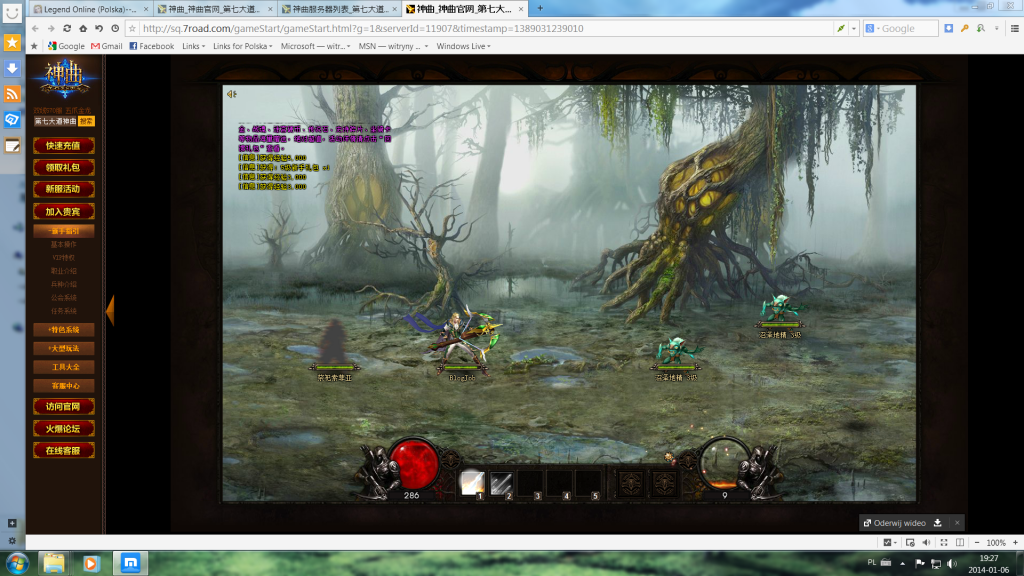Open browsing history clock icon
This screenshot has height=576, width=1024.
click(x=115, y=29)
